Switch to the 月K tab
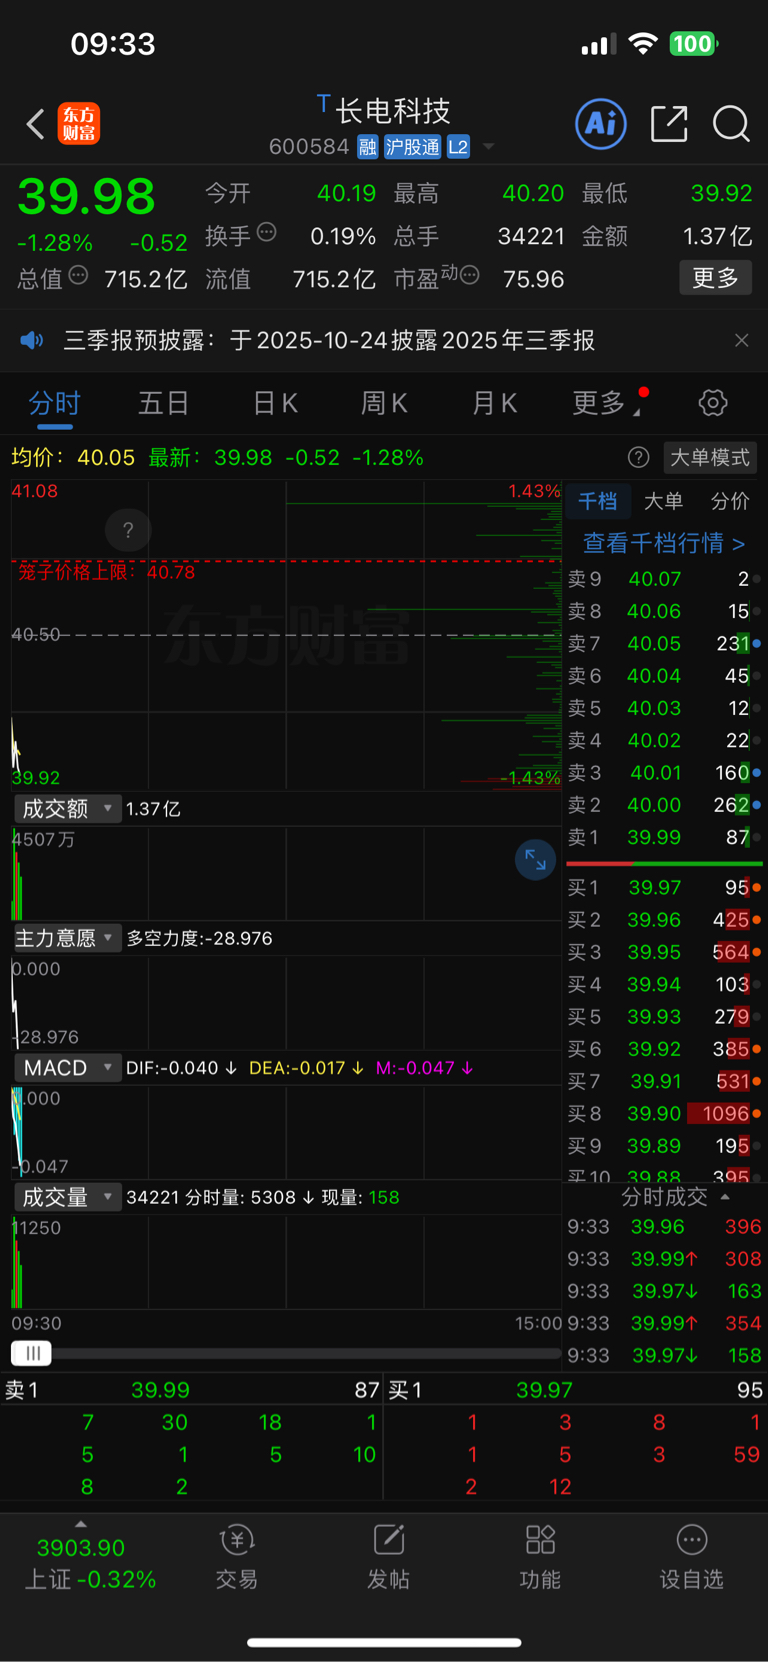This screenshot has height=1662, width=768. pyautogui.click(x=494, y=403)
